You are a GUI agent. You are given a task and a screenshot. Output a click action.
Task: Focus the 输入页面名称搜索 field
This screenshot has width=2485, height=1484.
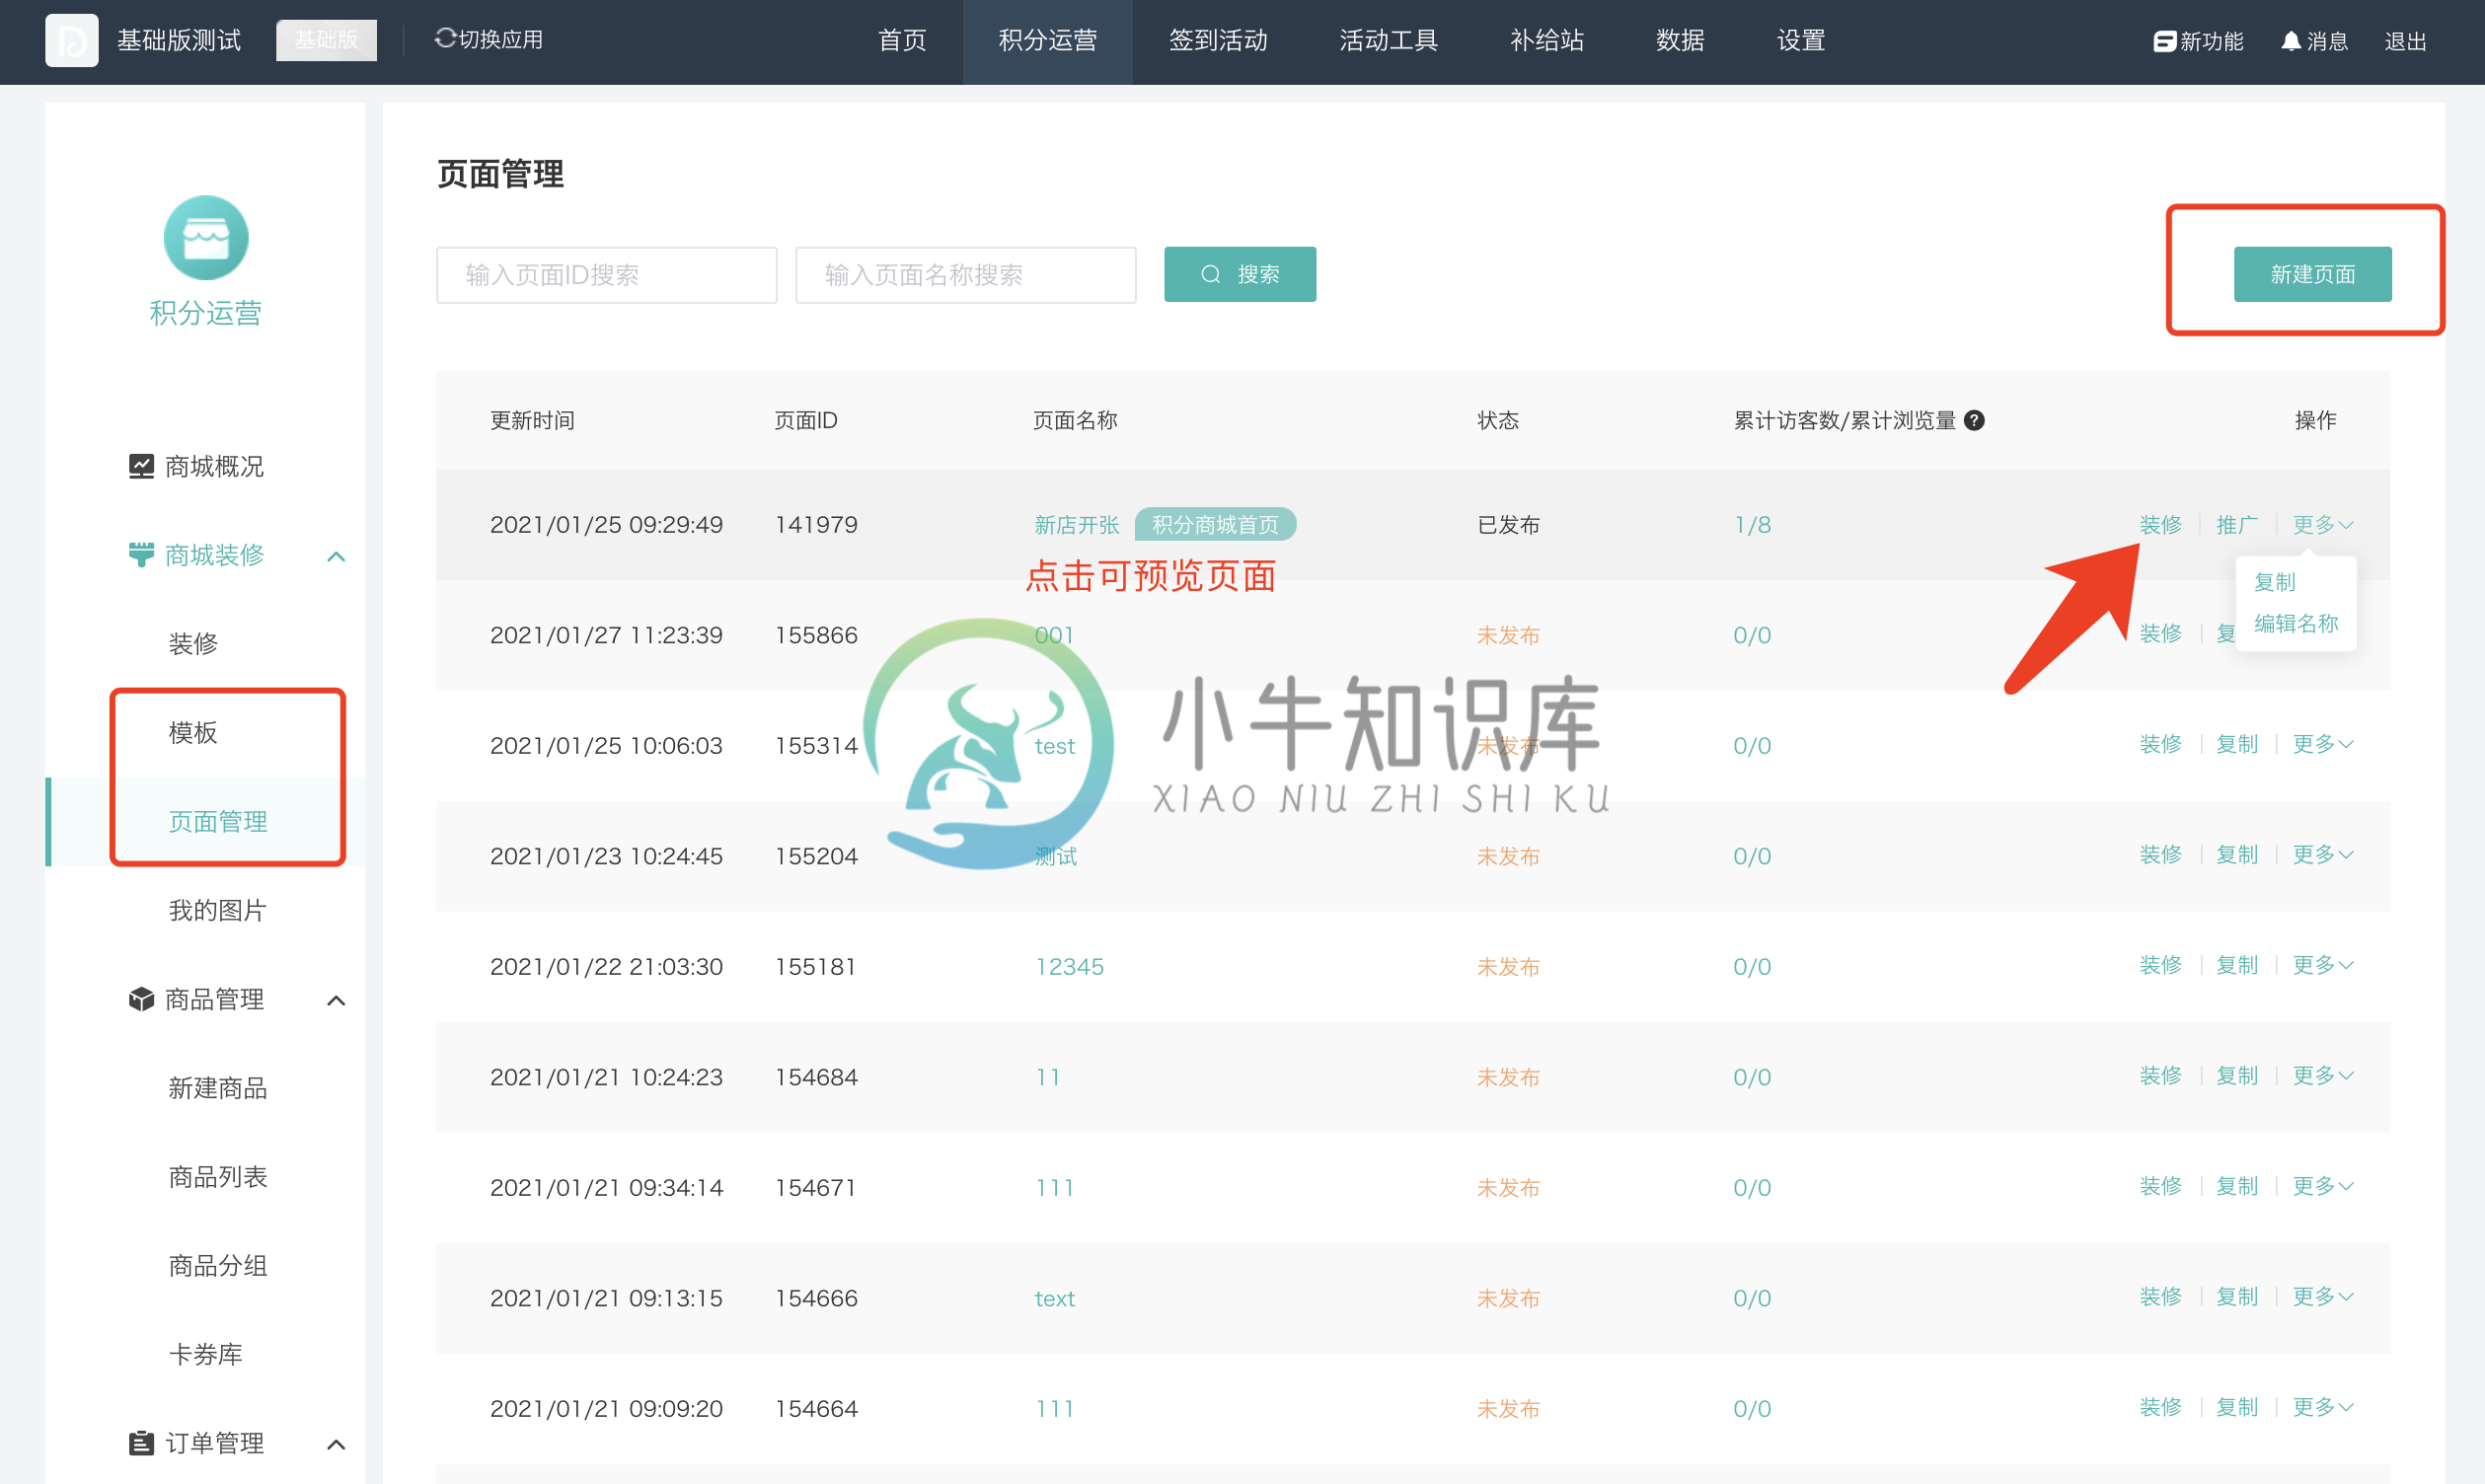click(965, 274)
